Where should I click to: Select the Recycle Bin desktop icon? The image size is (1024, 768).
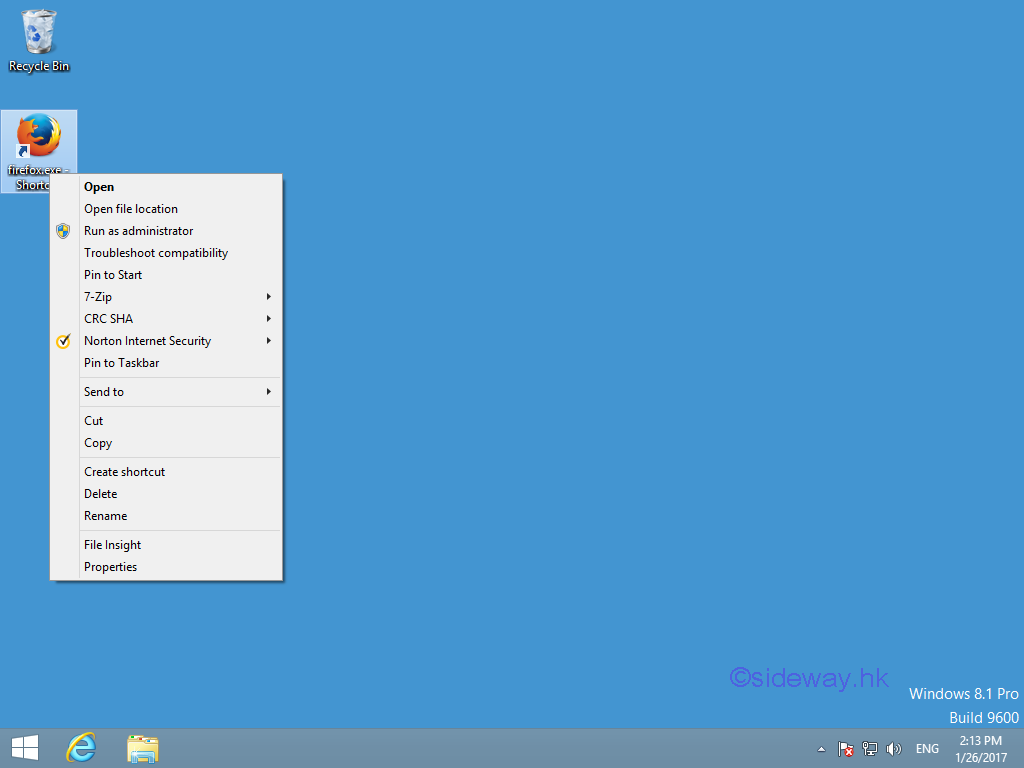39,40
